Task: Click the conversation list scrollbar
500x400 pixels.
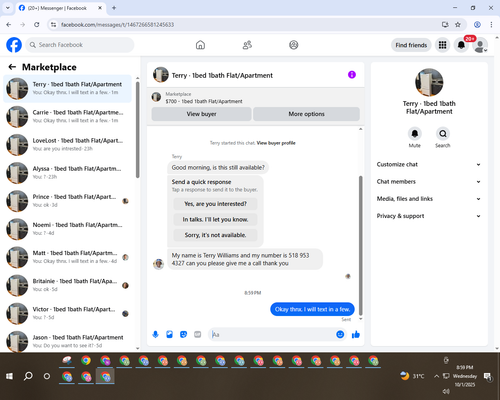Action: coord(137,130)
